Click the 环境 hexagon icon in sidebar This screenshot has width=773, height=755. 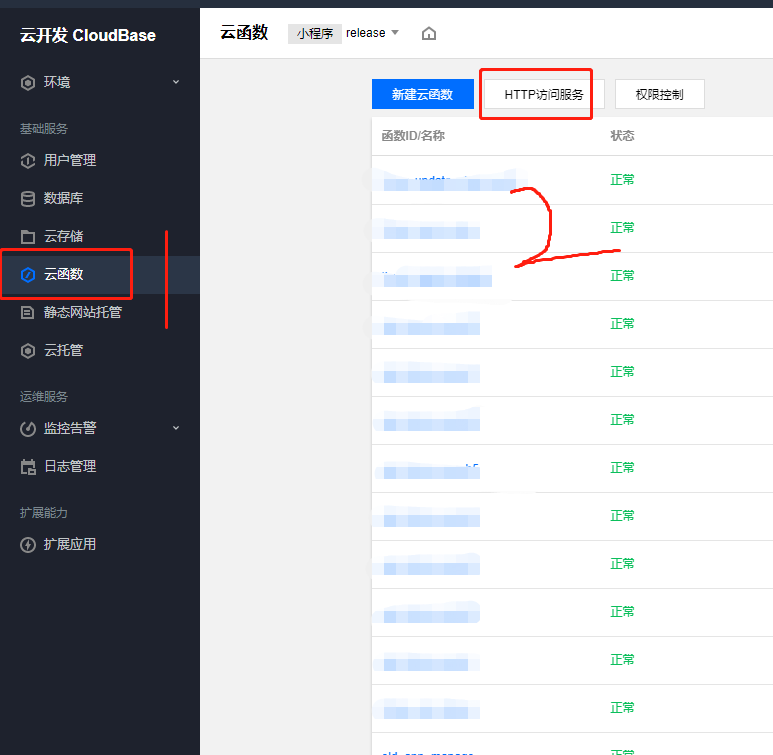(x=28, y=82)
